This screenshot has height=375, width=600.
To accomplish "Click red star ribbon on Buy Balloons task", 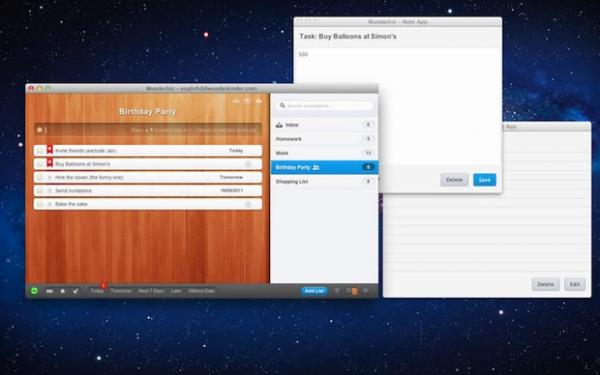I will coord(50,163).
